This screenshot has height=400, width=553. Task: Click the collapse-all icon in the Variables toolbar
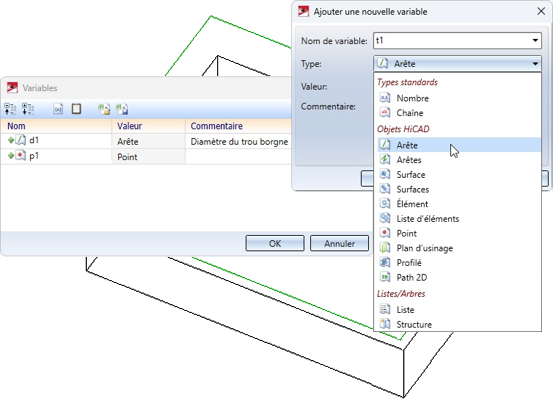click(x=10, y=109)
